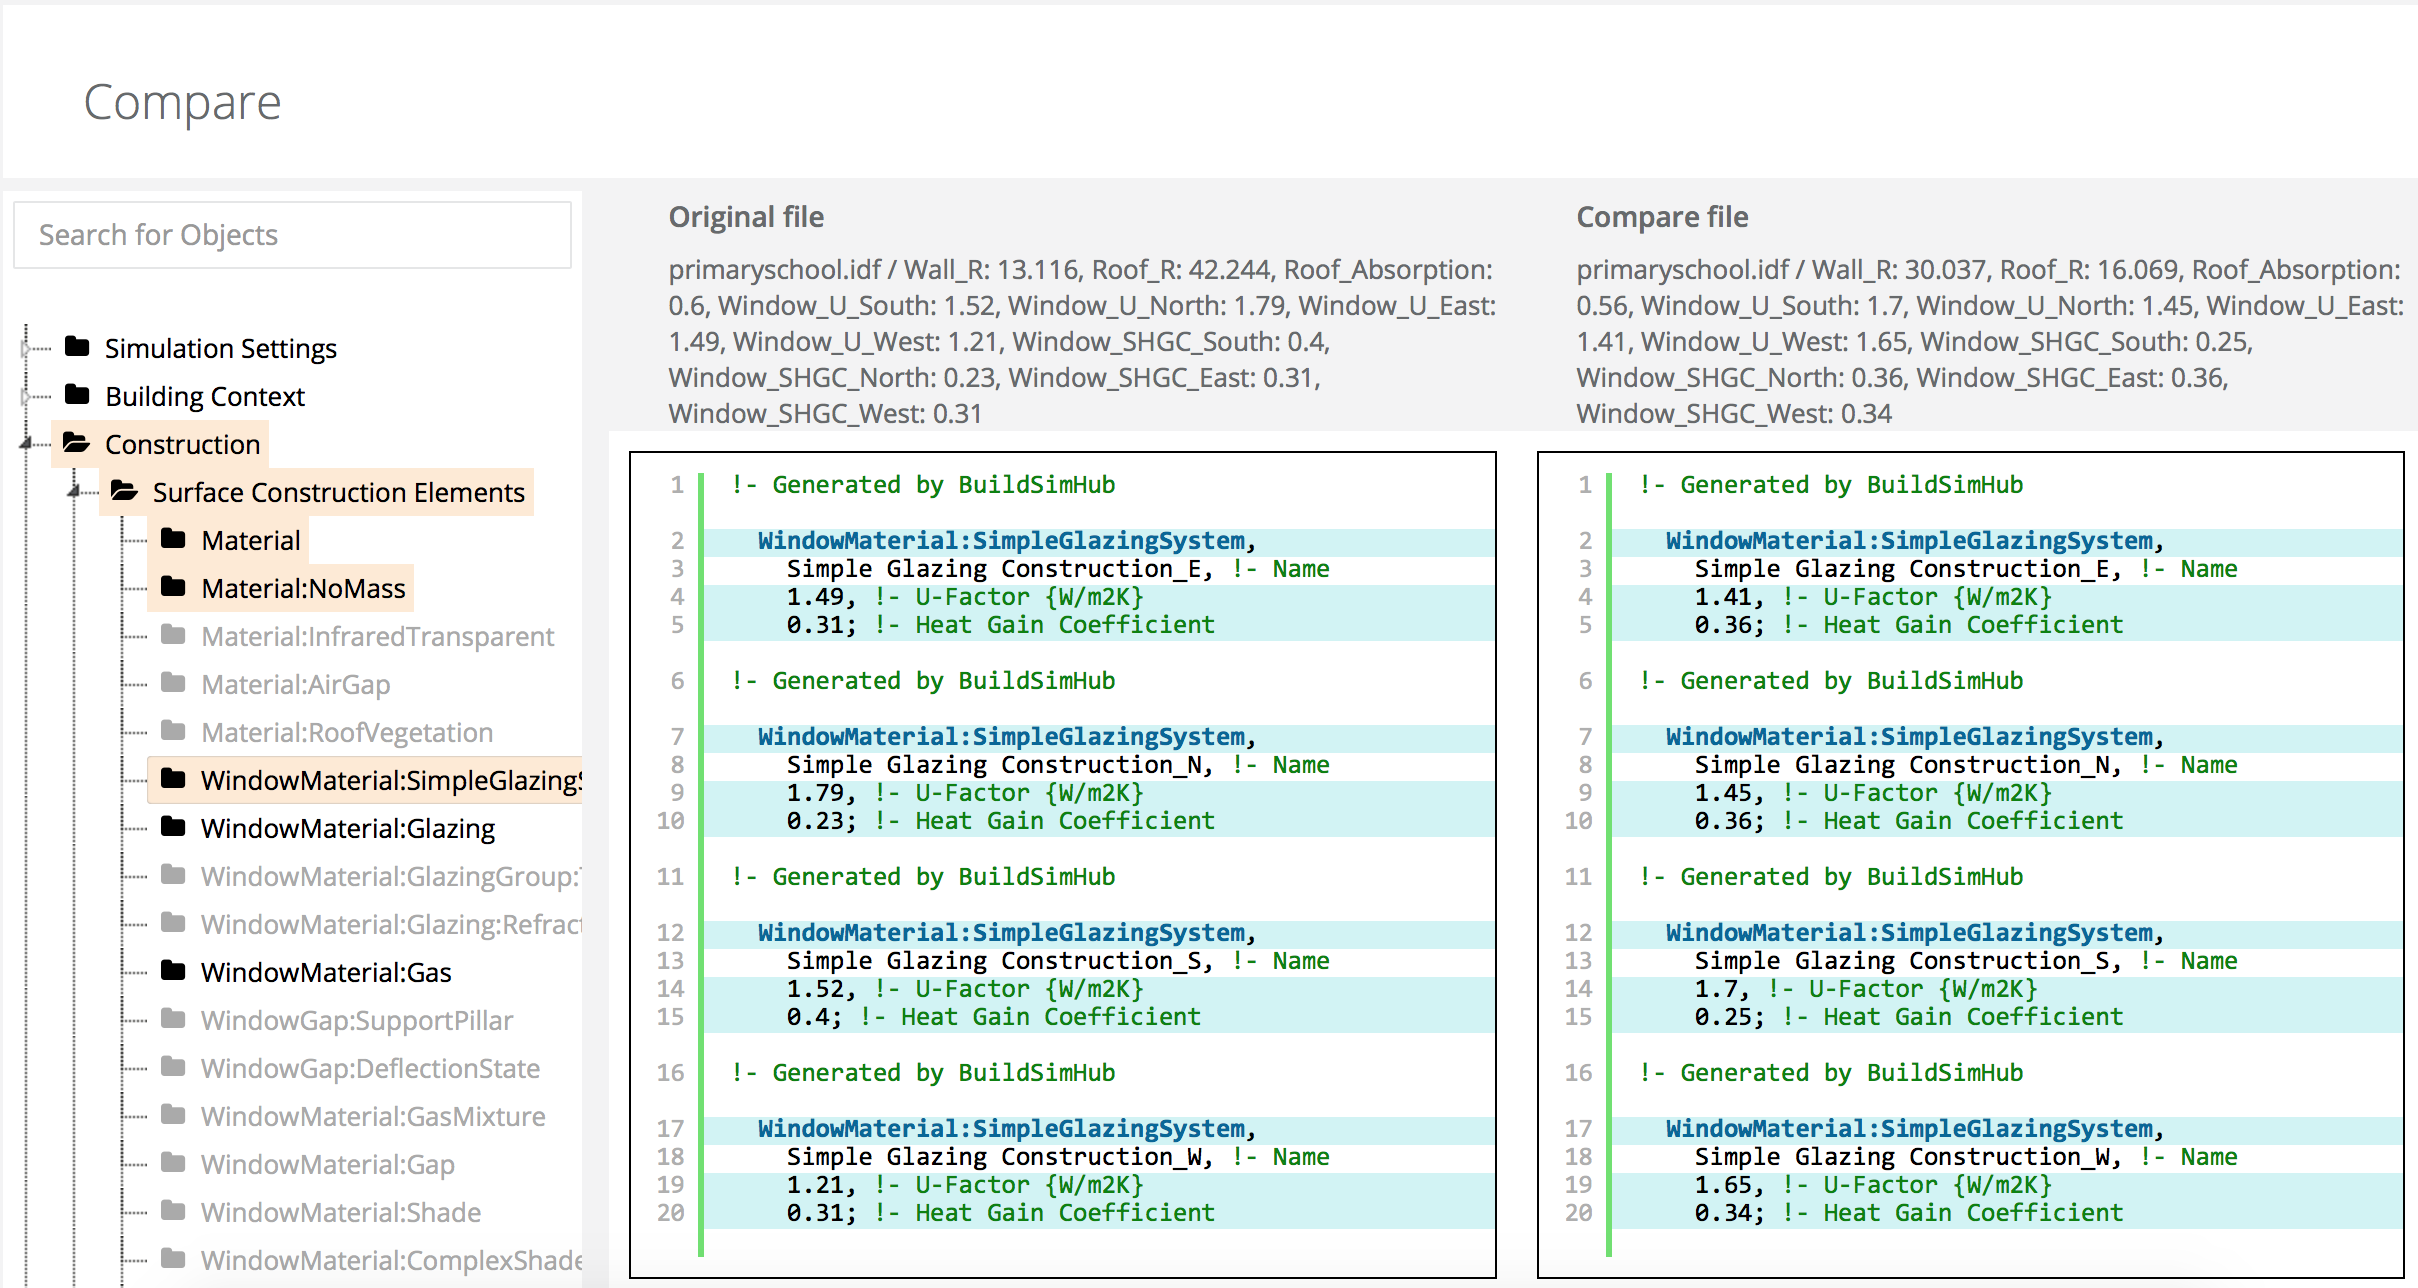Click the Search for Objects field
Viewport: 2418px width, 1288px height.
[x=292, y=235]
